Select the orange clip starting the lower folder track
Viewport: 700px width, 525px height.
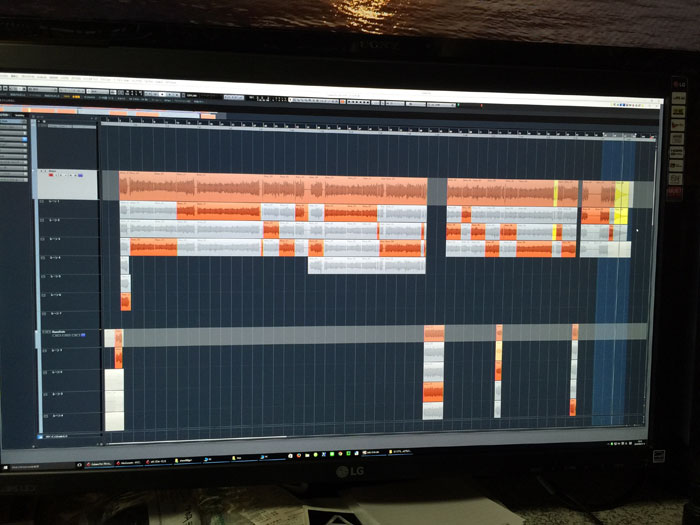[x=119, y=338]
